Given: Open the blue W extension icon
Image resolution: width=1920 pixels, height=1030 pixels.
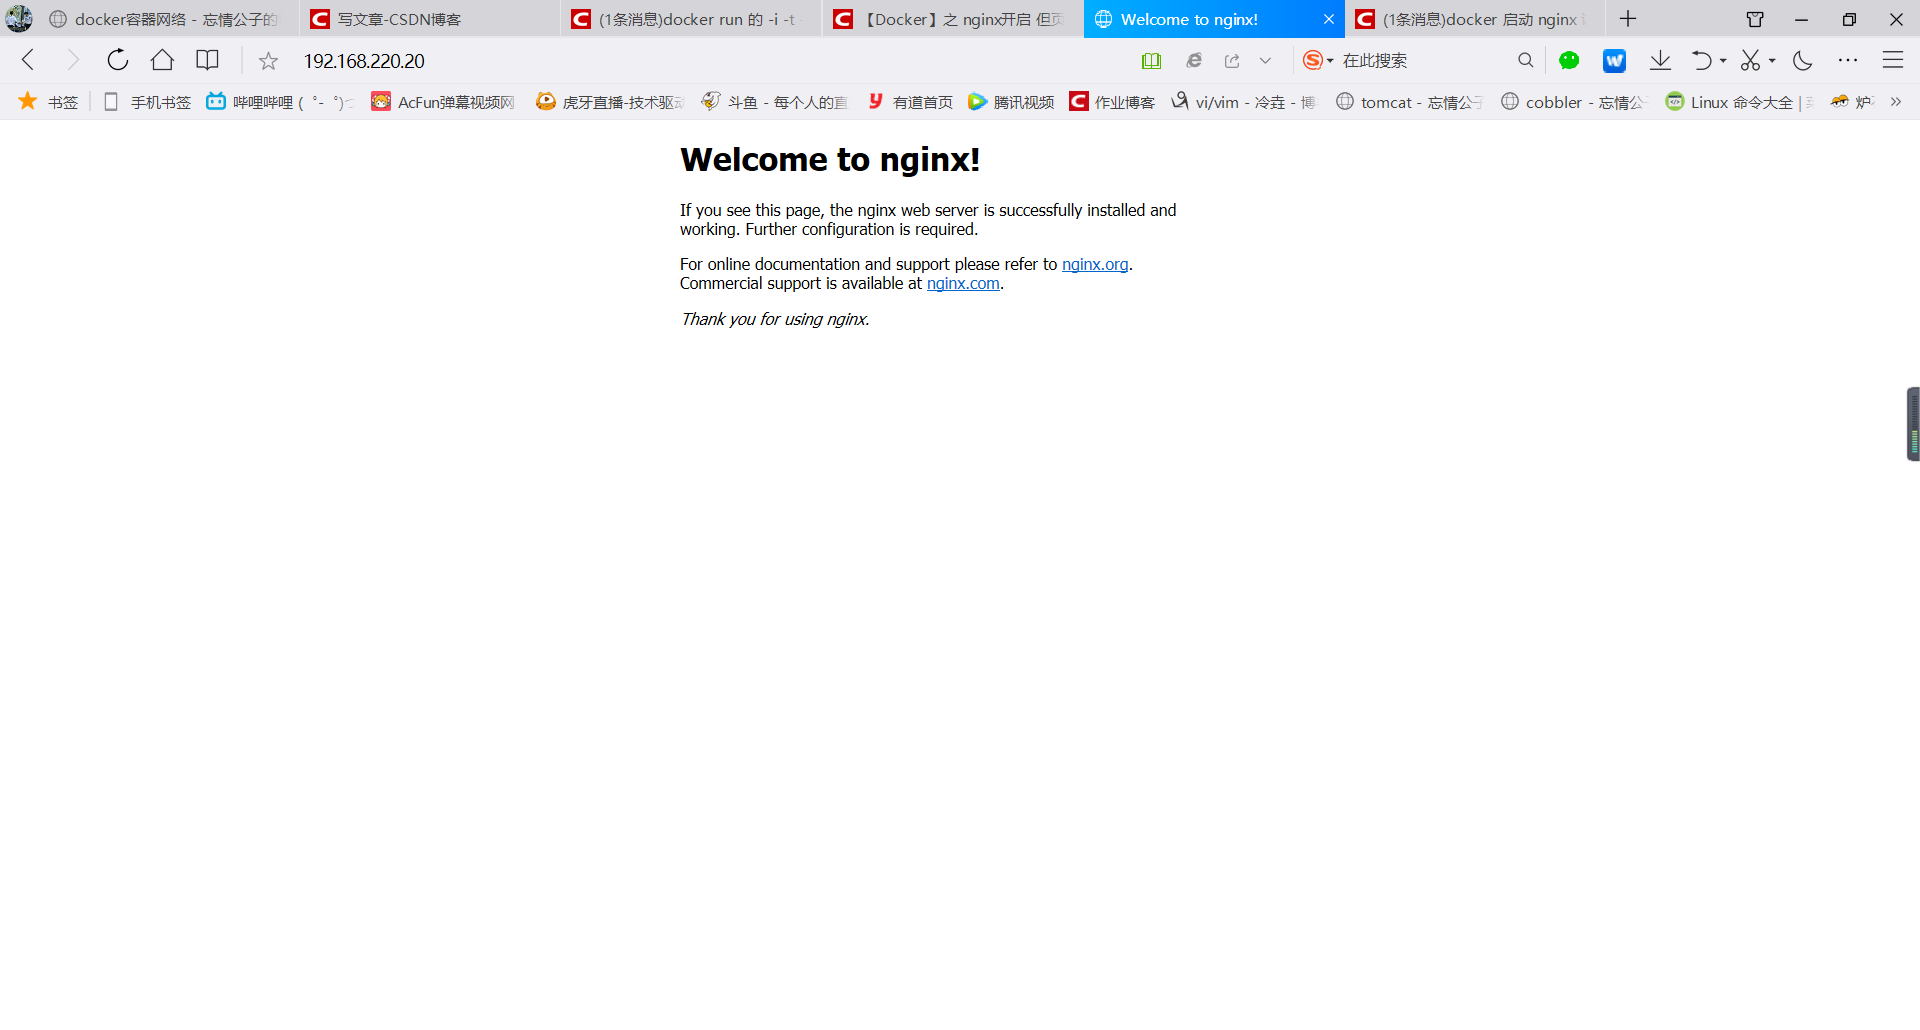Looking at the screenshot, I should [1614, 61].
